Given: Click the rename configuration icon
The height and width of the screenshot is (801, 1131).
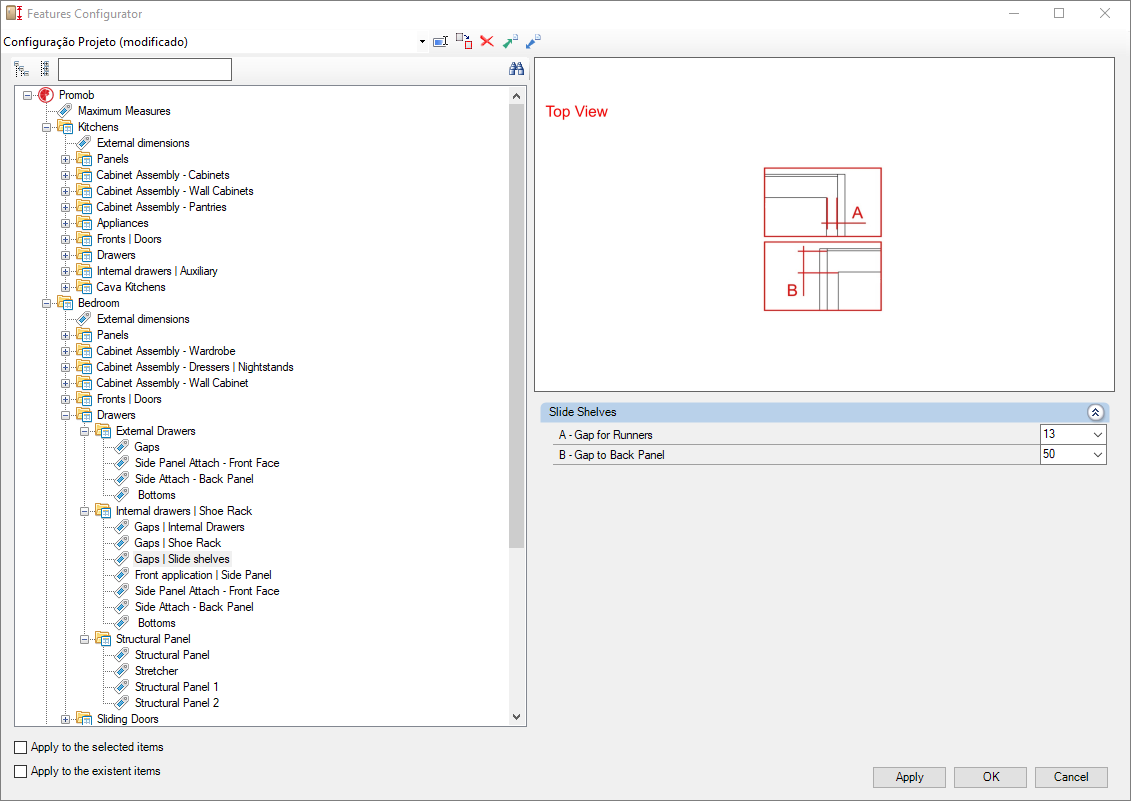Looking at the screenshot, I should pos(440,42).
